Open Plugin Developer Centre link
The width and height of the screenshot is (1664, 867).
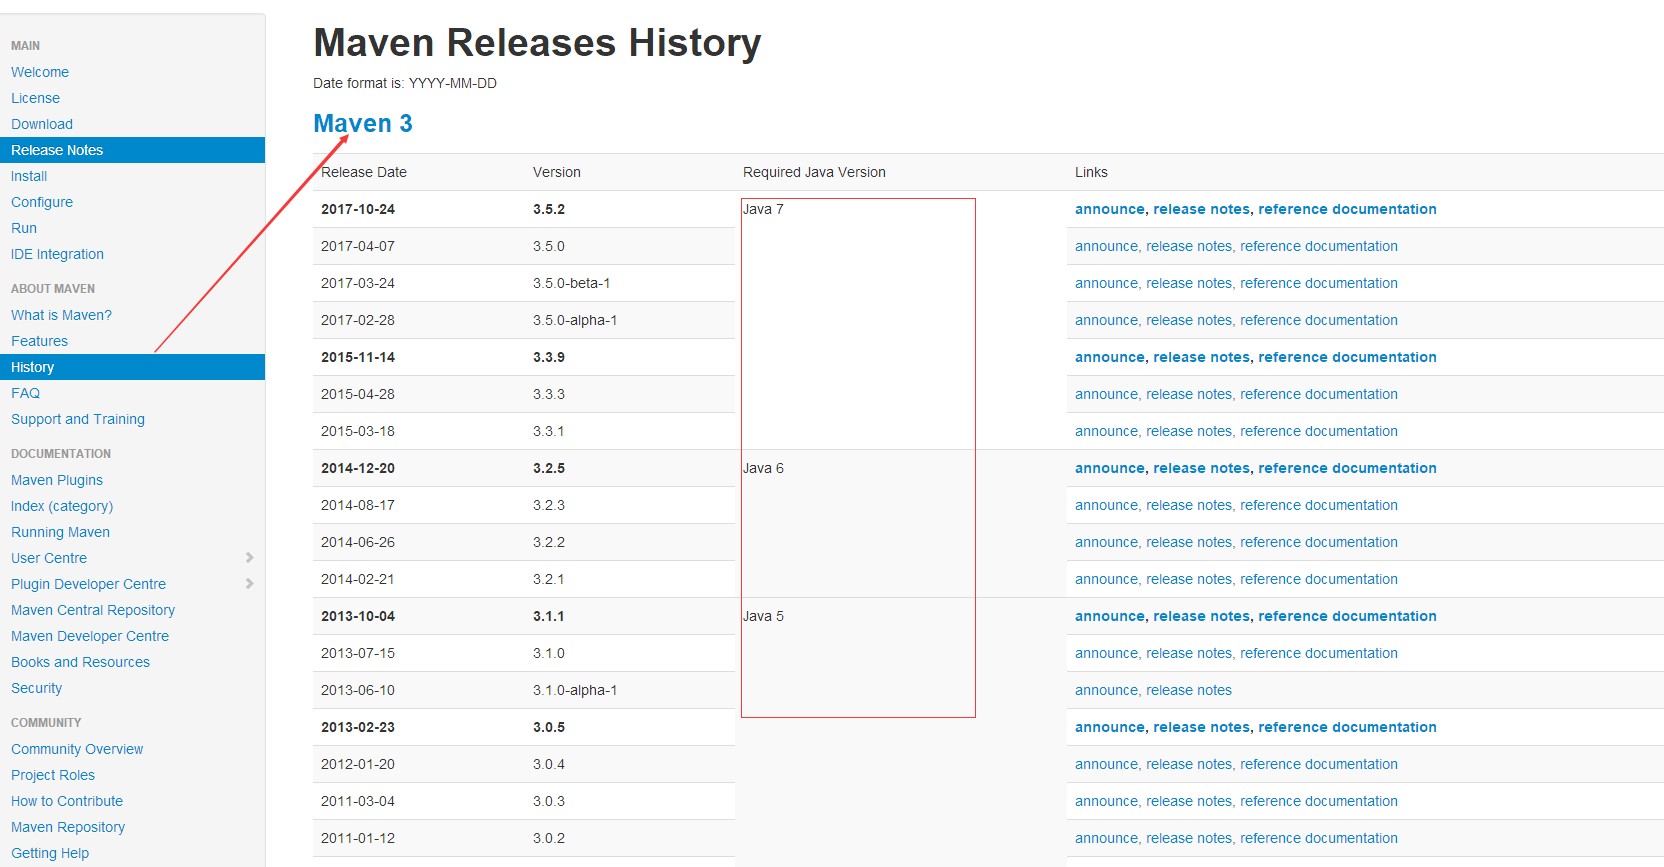(x=88, y=584)
